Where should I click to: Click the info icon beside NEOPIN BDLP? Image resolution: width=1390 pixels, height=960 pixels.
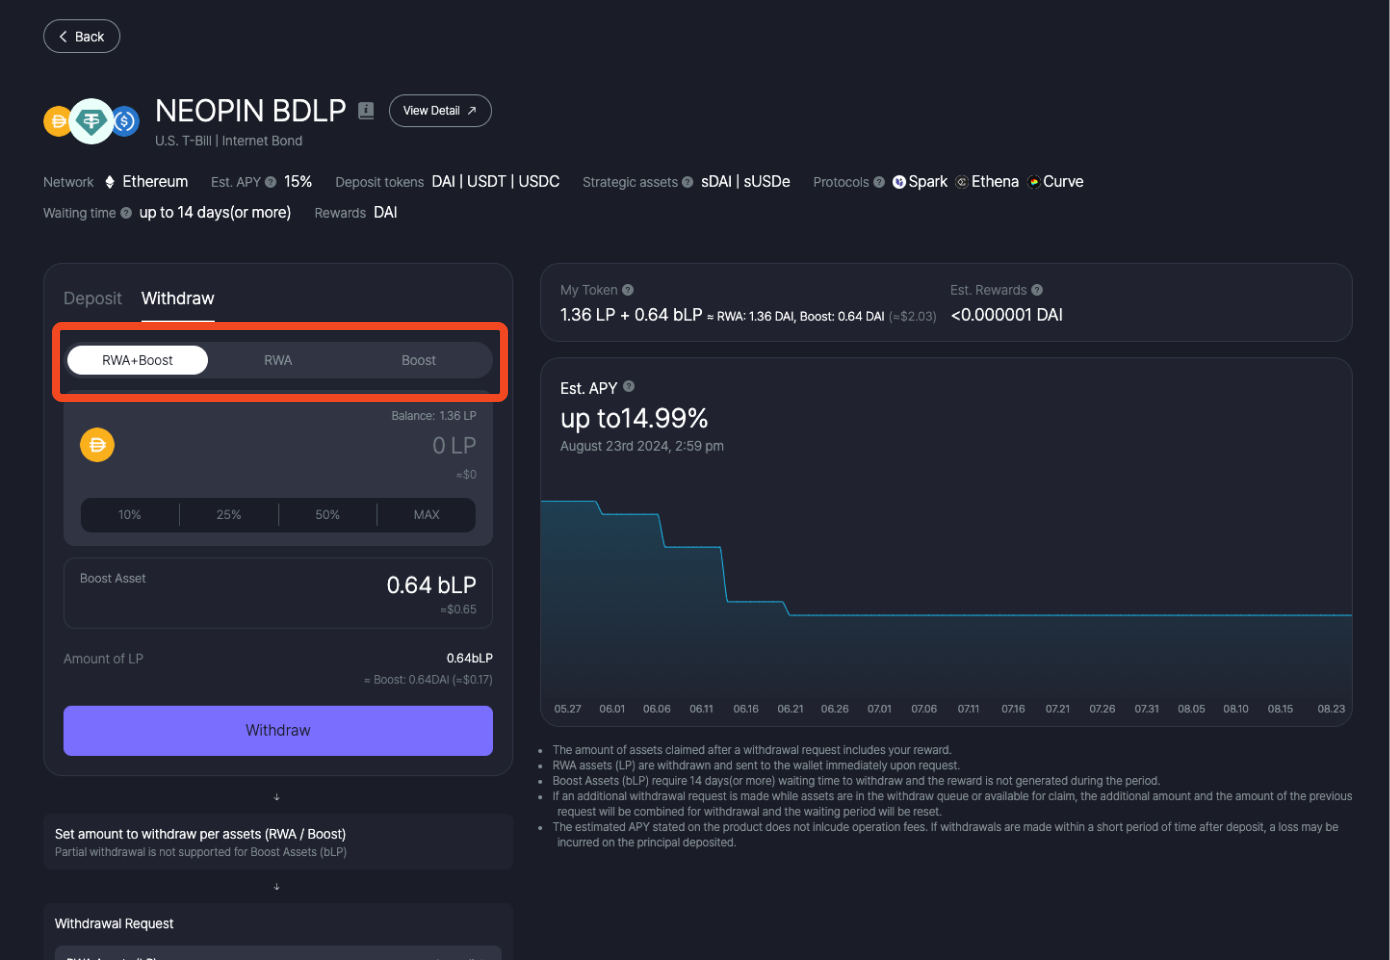pos(366,111)
